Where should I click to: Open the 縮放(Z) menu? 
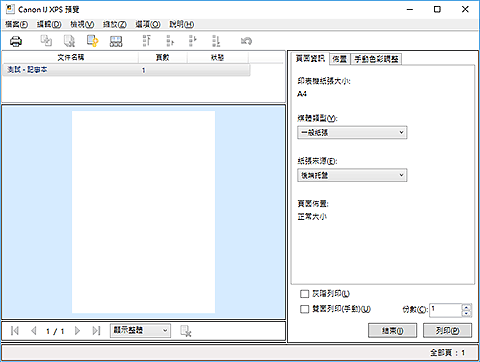(x=114, y=24)
